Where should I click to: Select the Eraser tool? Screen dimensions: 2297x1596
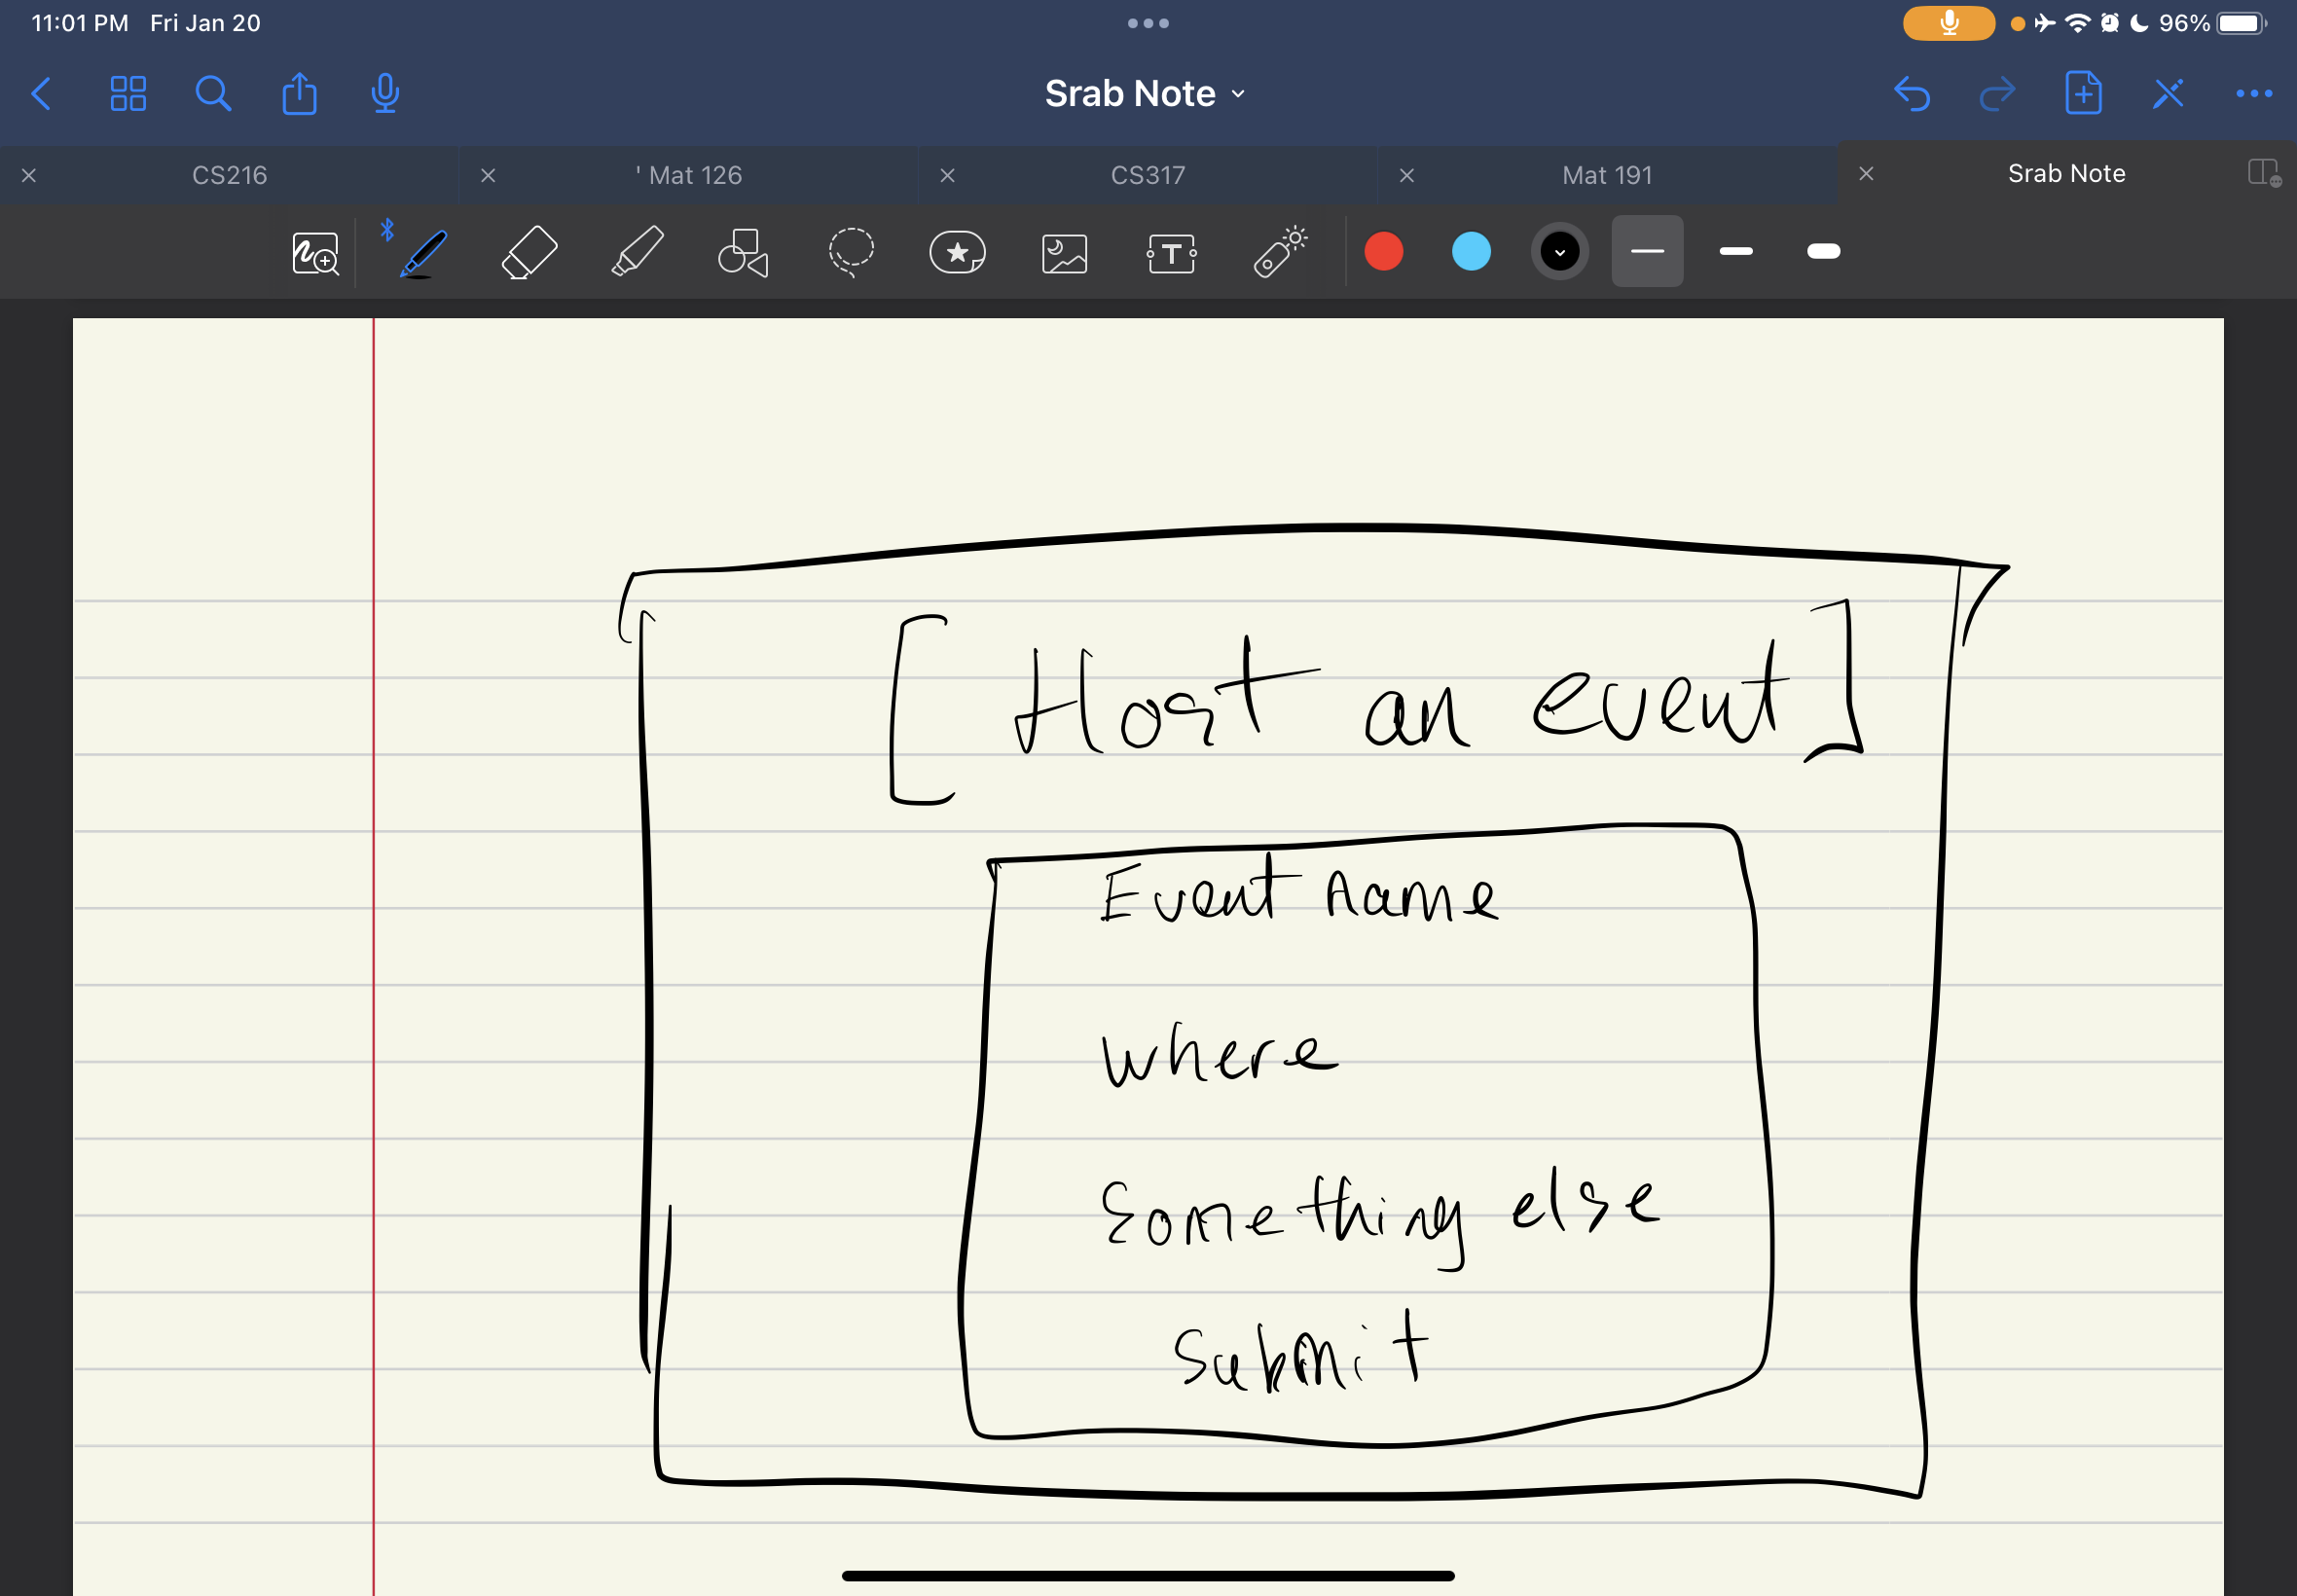tap(528, 252)
